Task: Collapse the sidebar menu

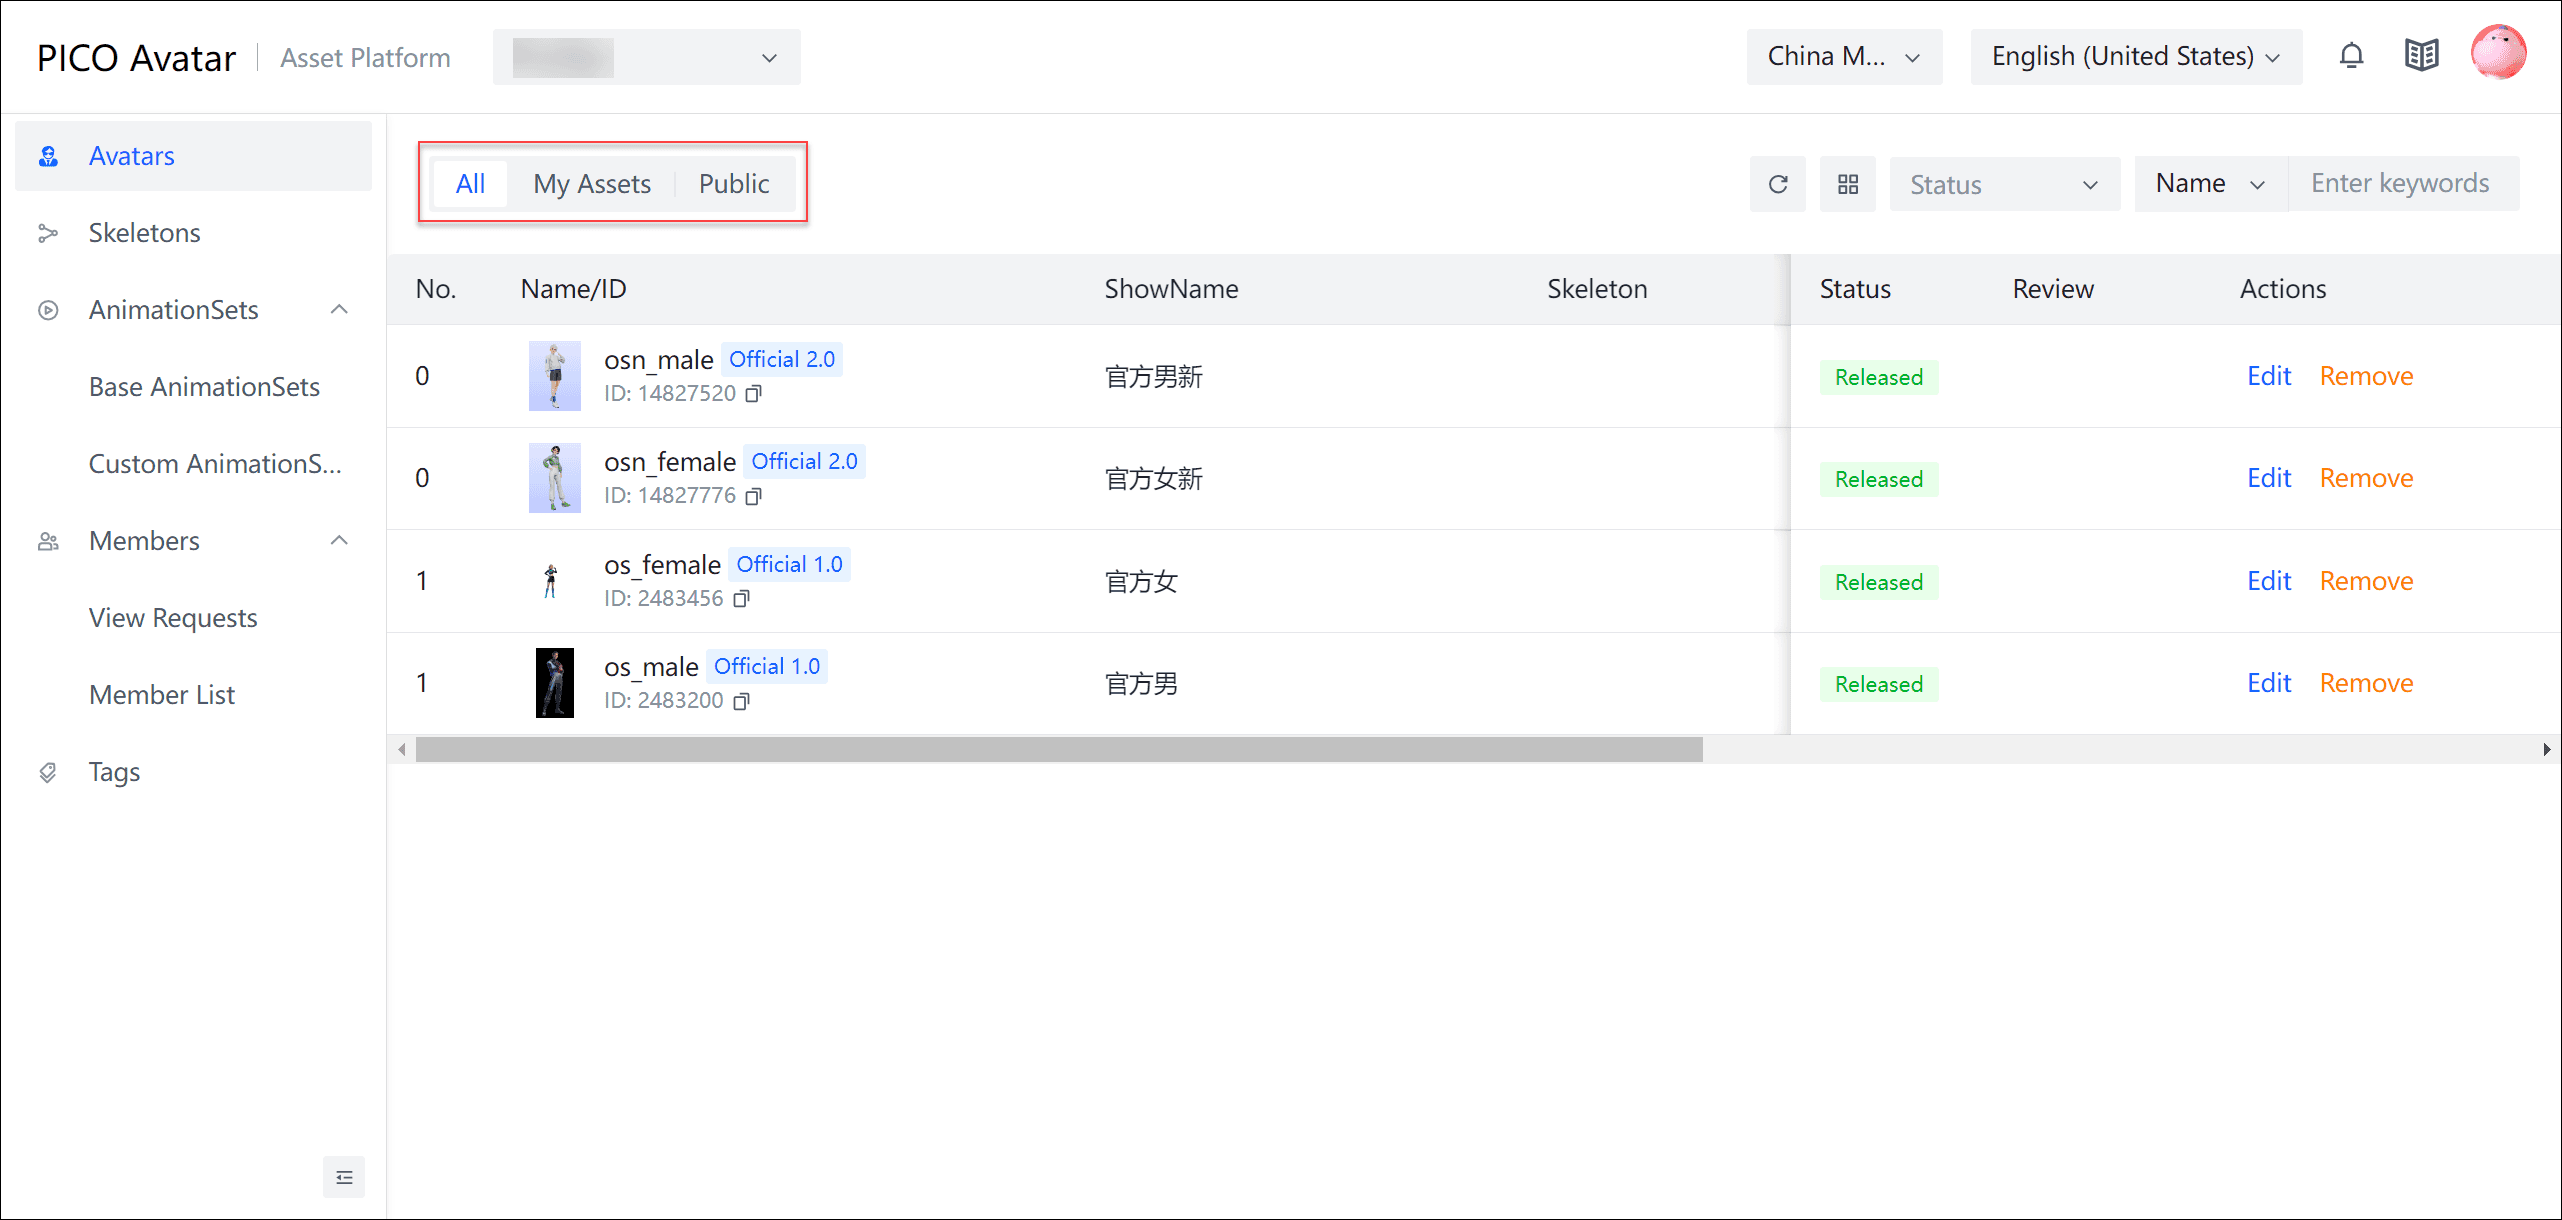Action: (344, 1177)
